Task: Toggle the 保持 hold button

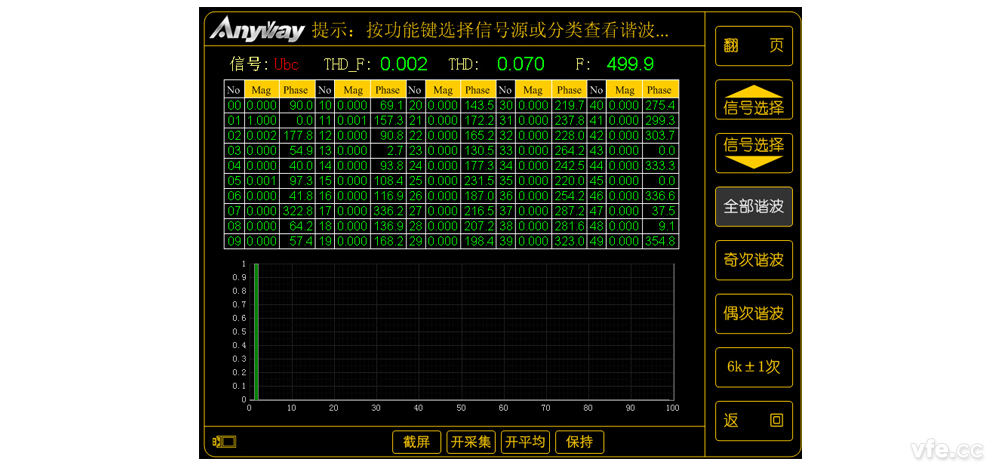Action: pyautogui.click(x=579, y=442)
